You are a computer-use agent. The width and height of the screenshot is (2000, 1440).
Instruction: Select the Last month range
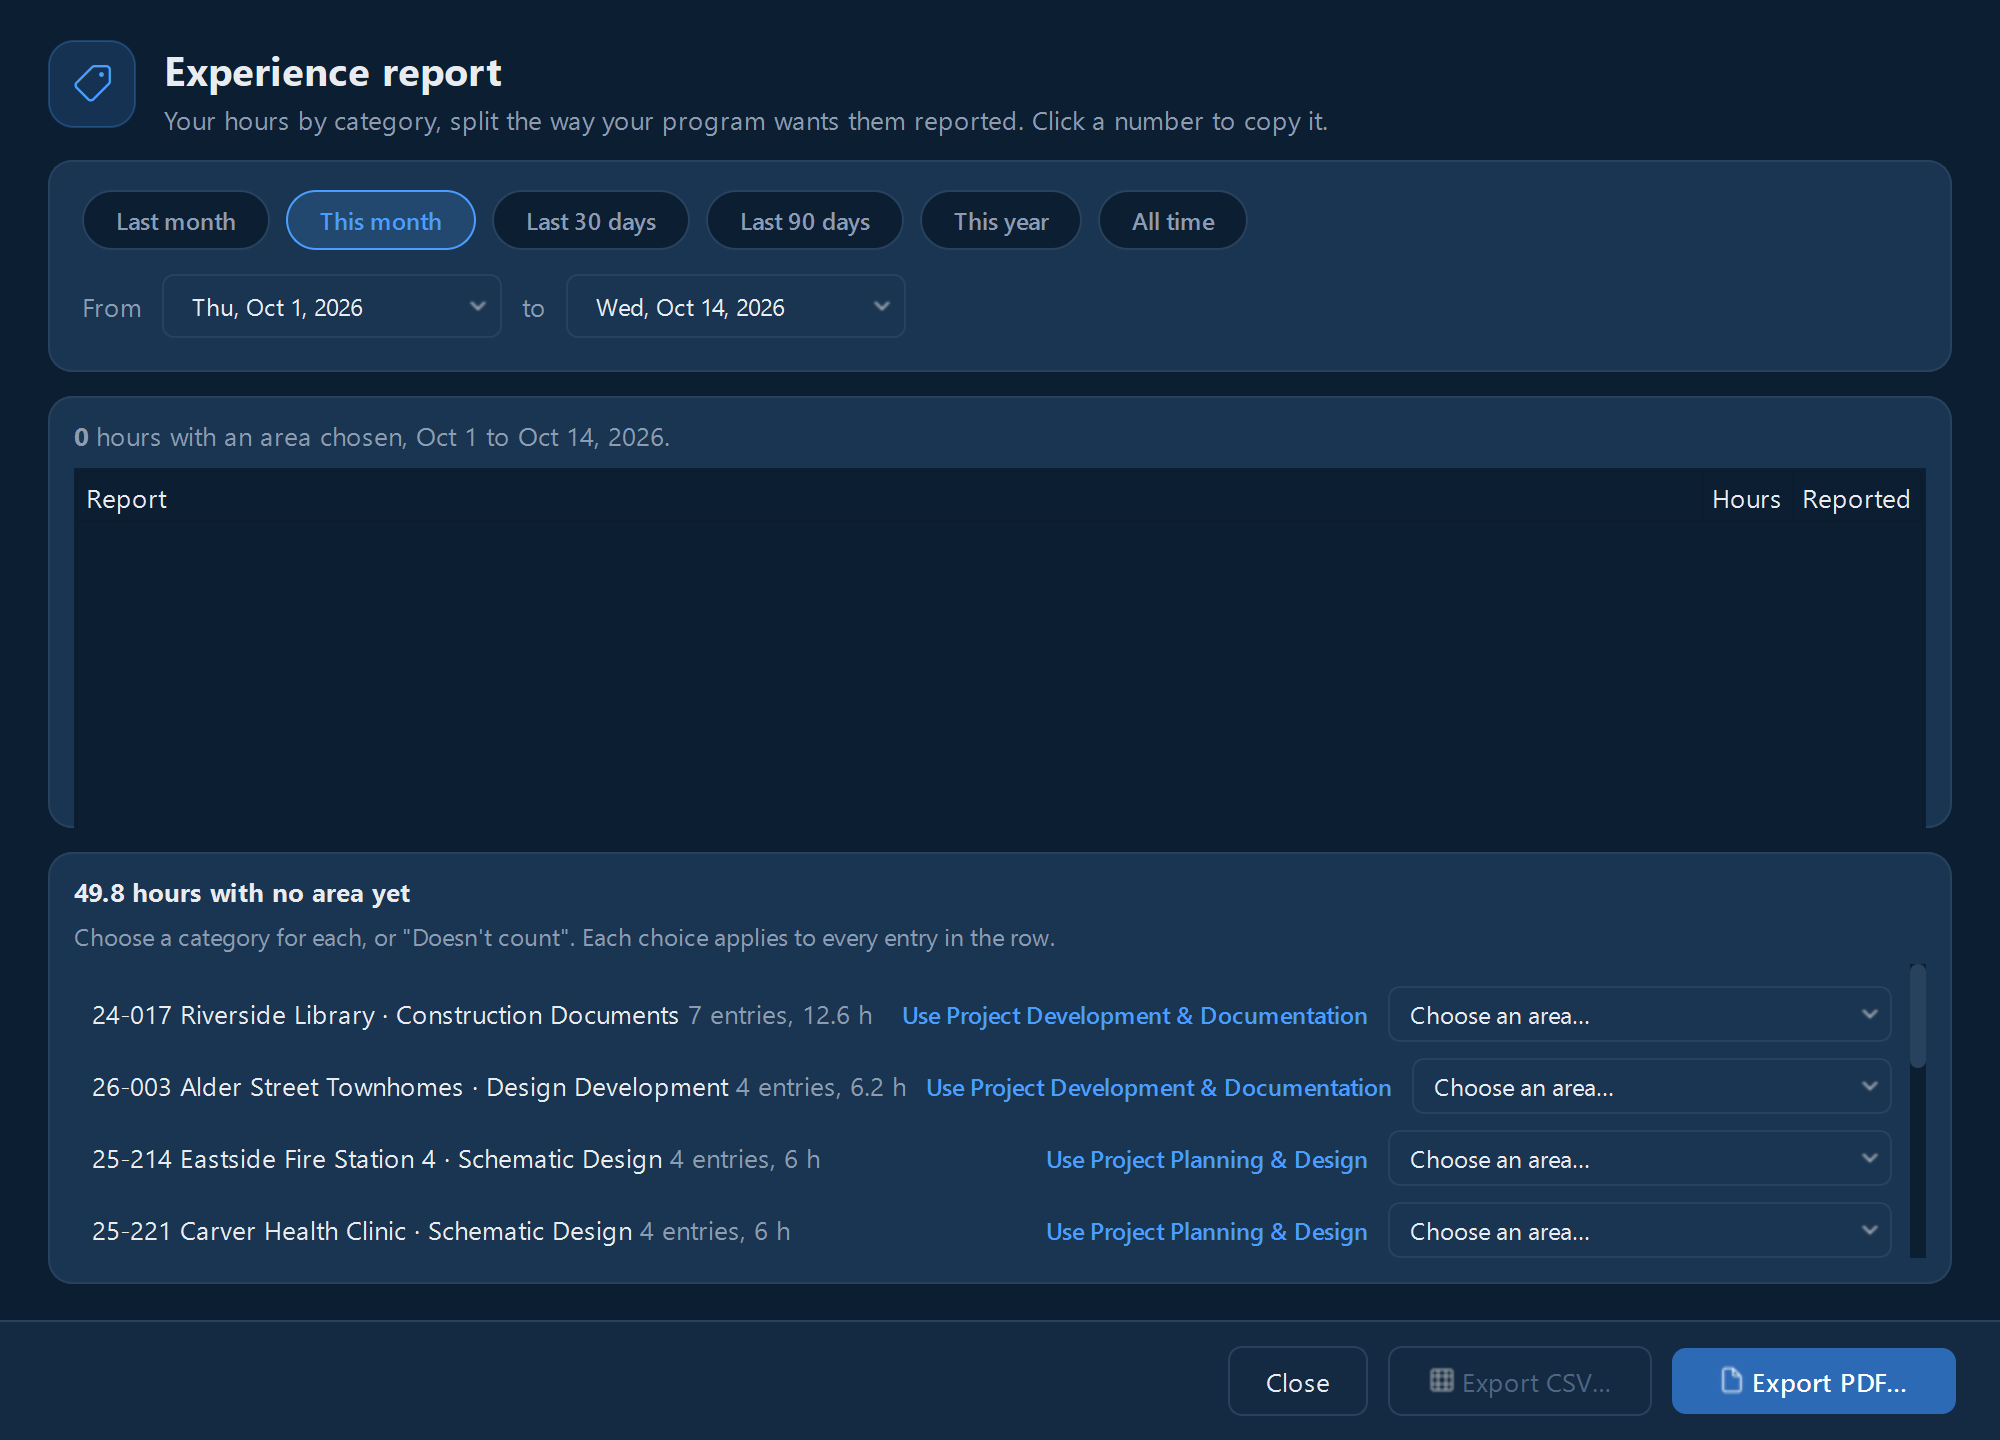coord(176,221)
